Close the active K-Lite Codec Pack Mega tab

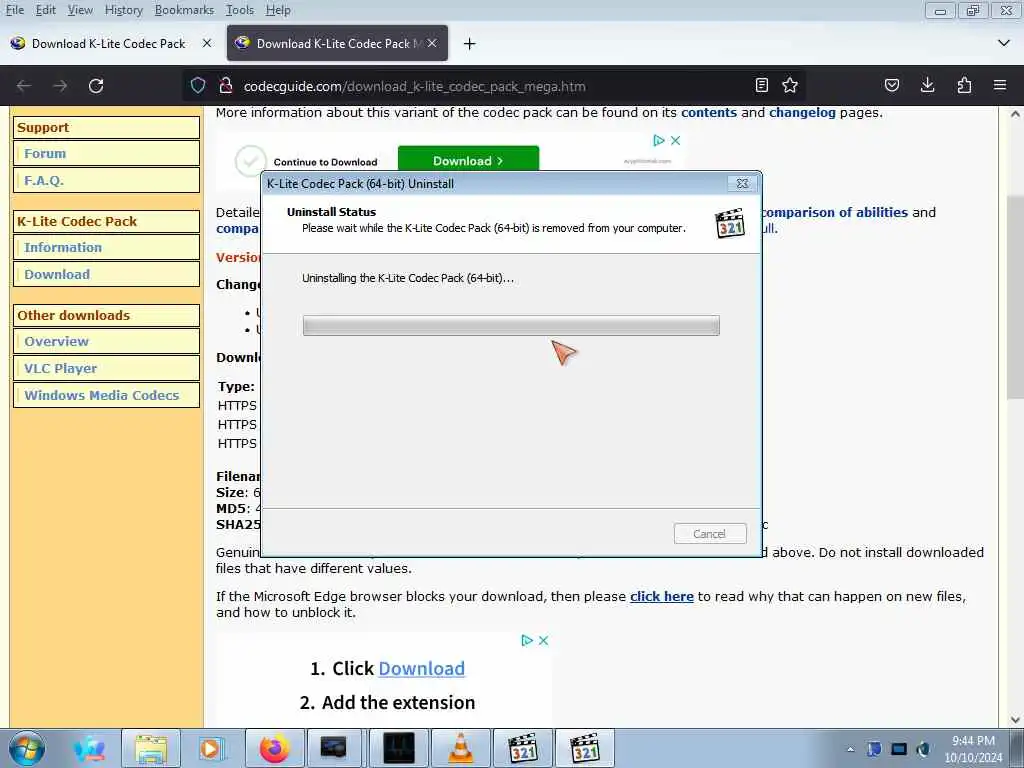(432, 43)
